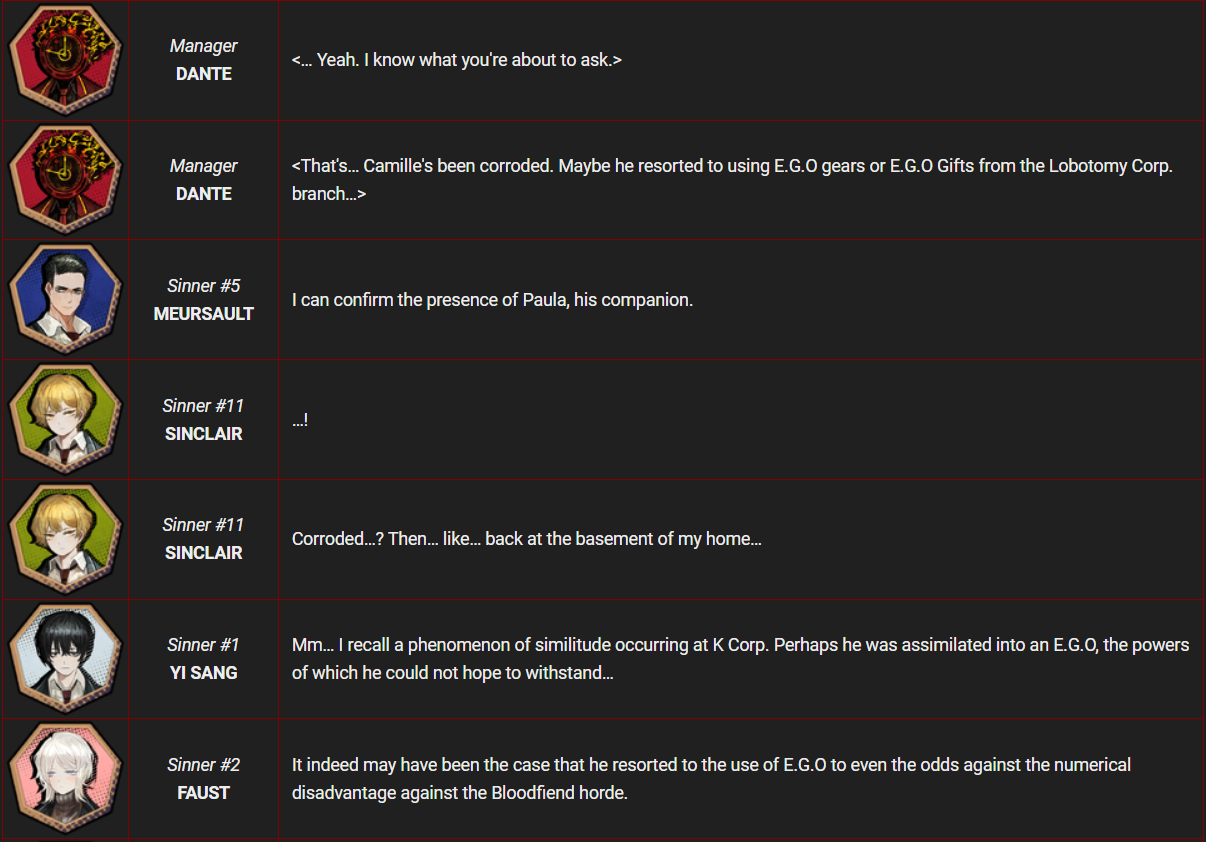Click "Sinner #11 SINCLAIR" label beside the "…!" line
The height and width of the screenshot is (842, 1206).
pyautogui.click(x=204, y=419)
